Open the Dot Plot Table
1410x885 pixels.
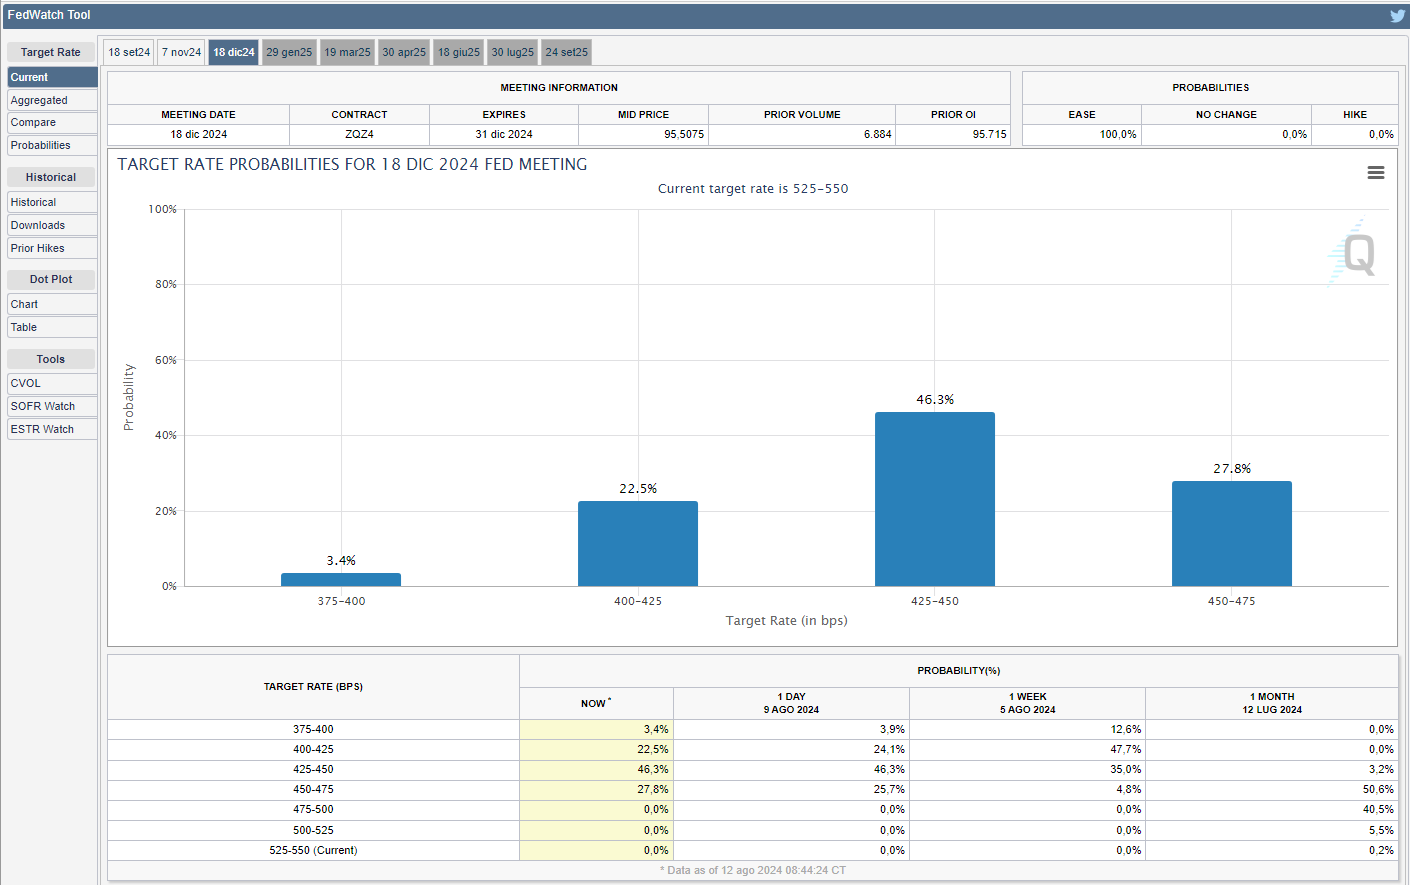tap(52, 327)
